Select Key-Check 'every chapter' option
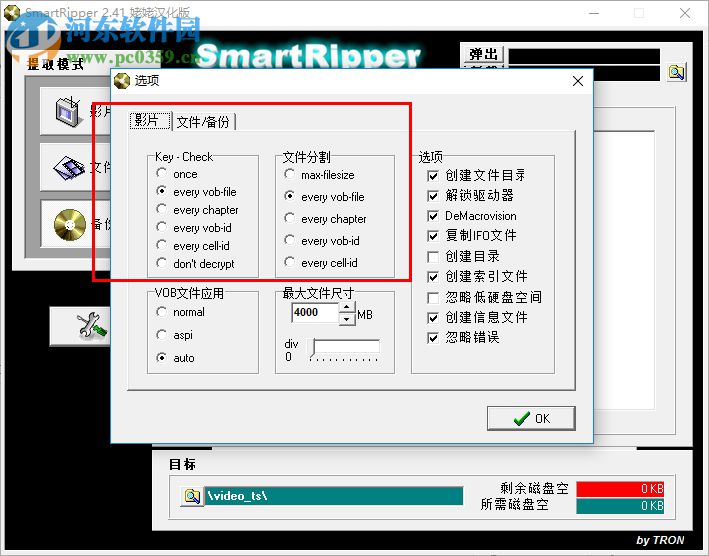Screen dimensions: 709x556 [x=161, y=209]
